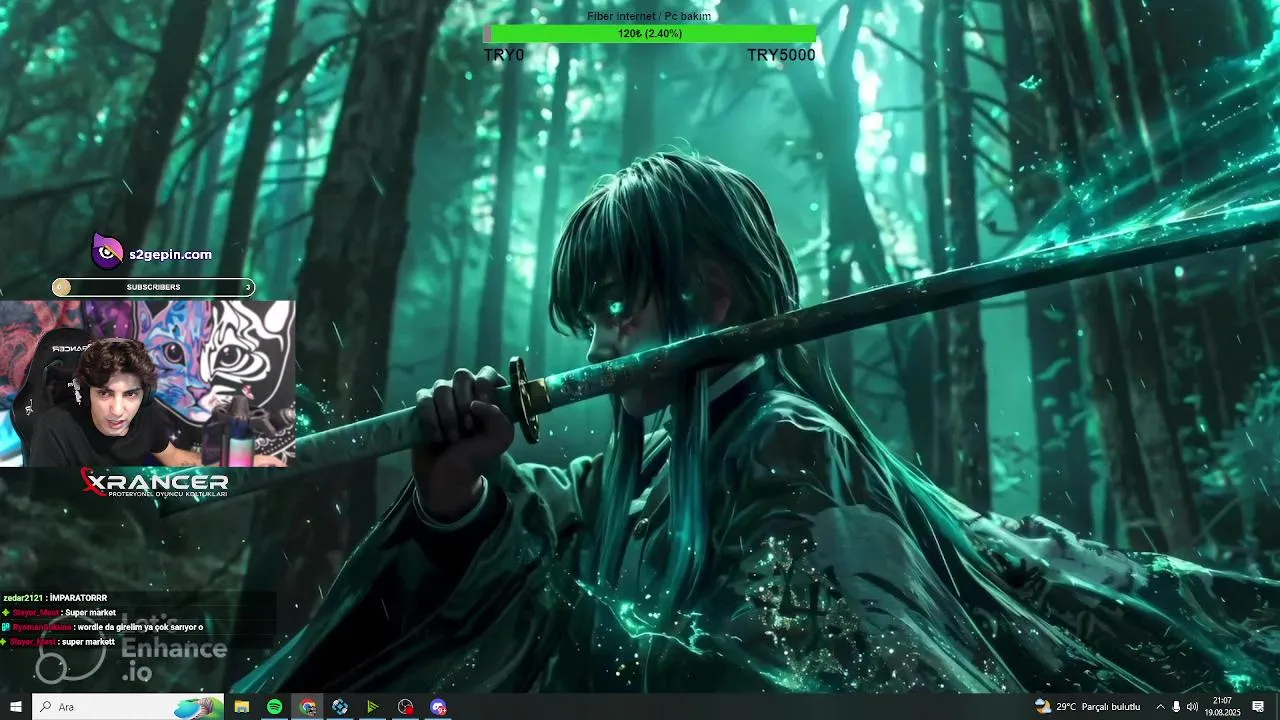Click the microphone icon in system tray

tap(1176, 707)
